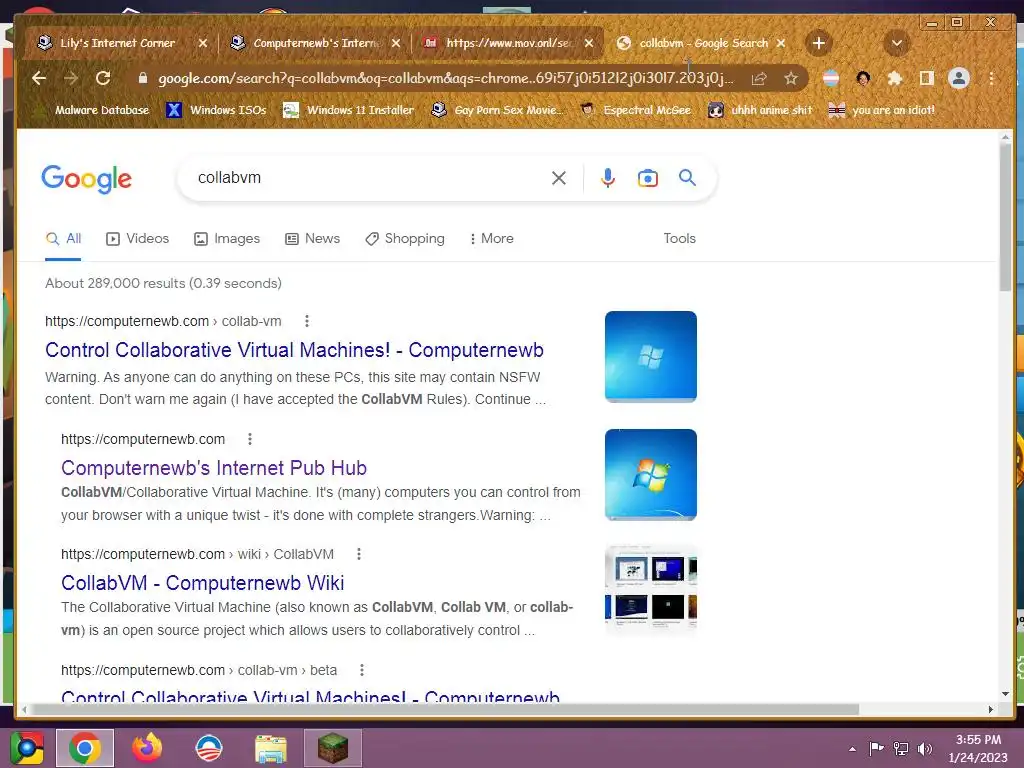Click the CollabVM wiki screenshots thumbnail
This screenshot has width=1024, height=768.
click(x=650, y=590)
